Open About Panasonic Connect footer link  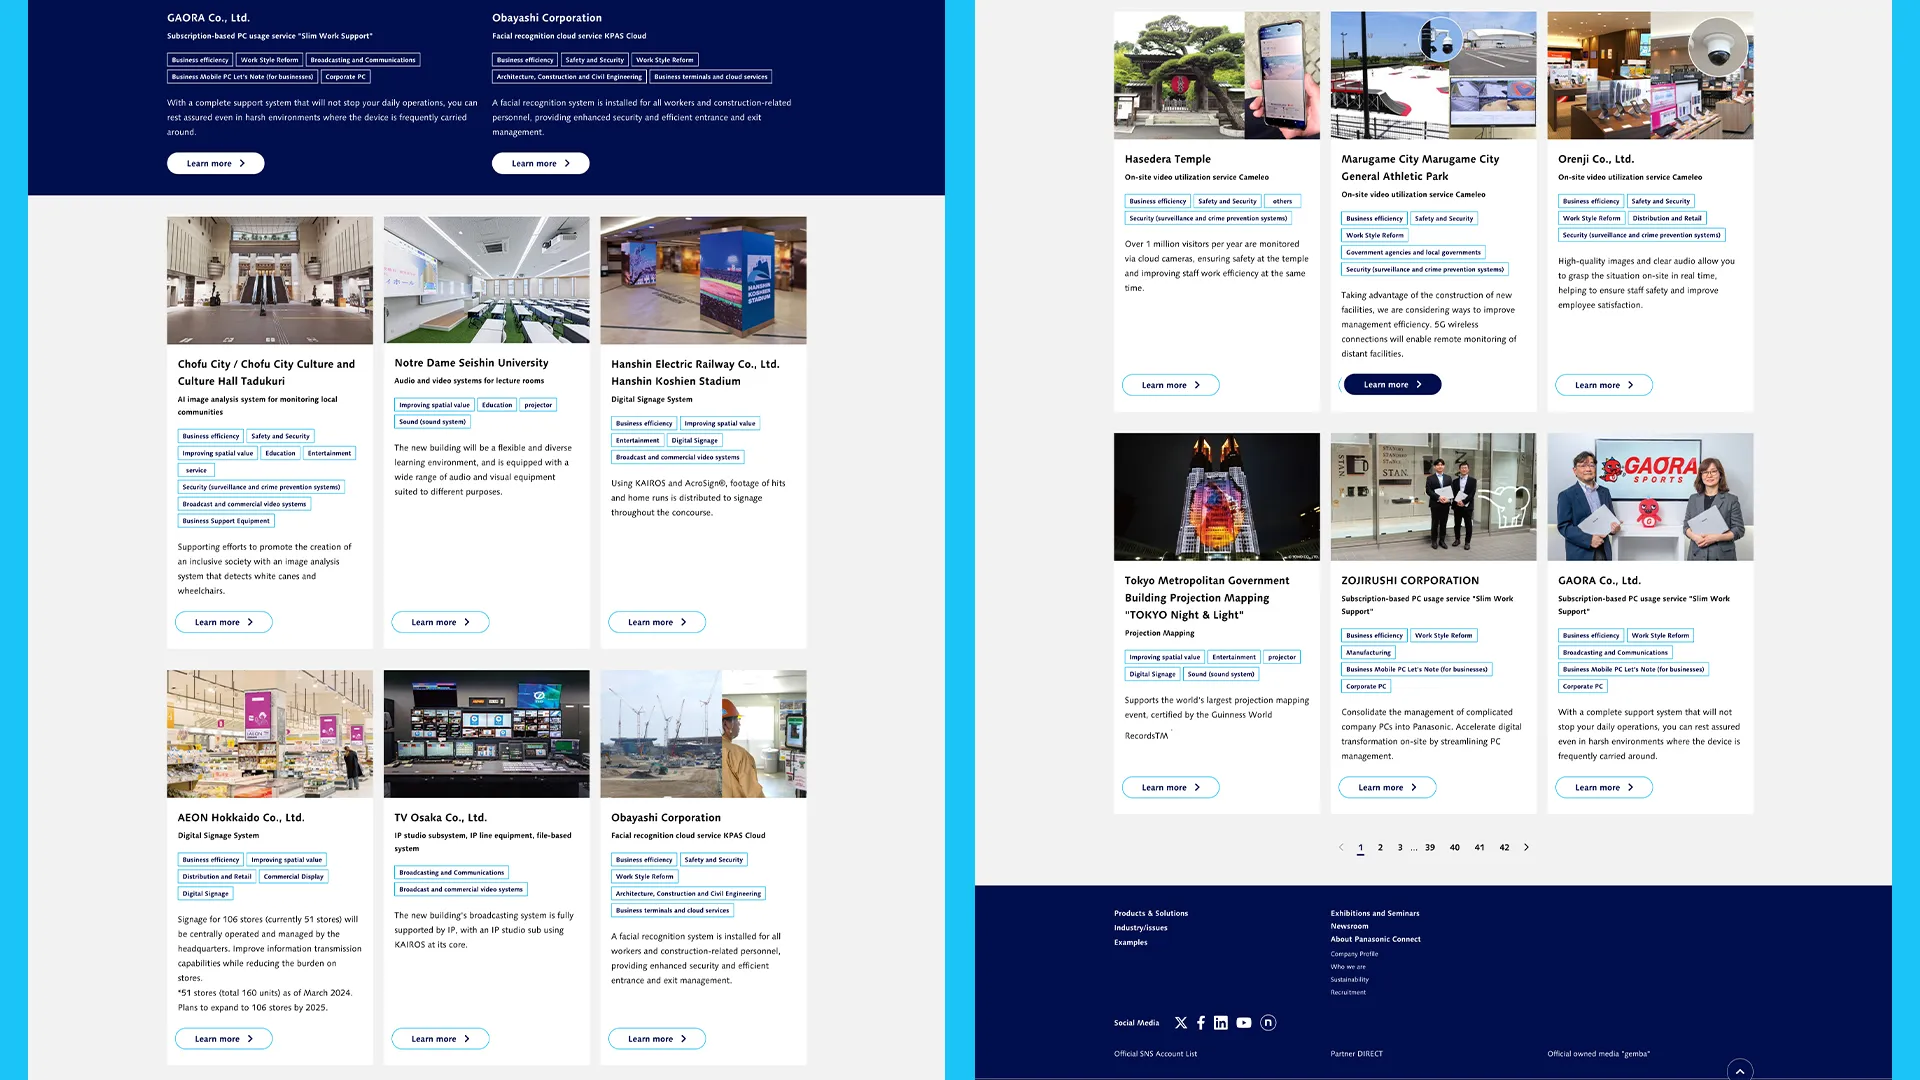pos(1375,939)
